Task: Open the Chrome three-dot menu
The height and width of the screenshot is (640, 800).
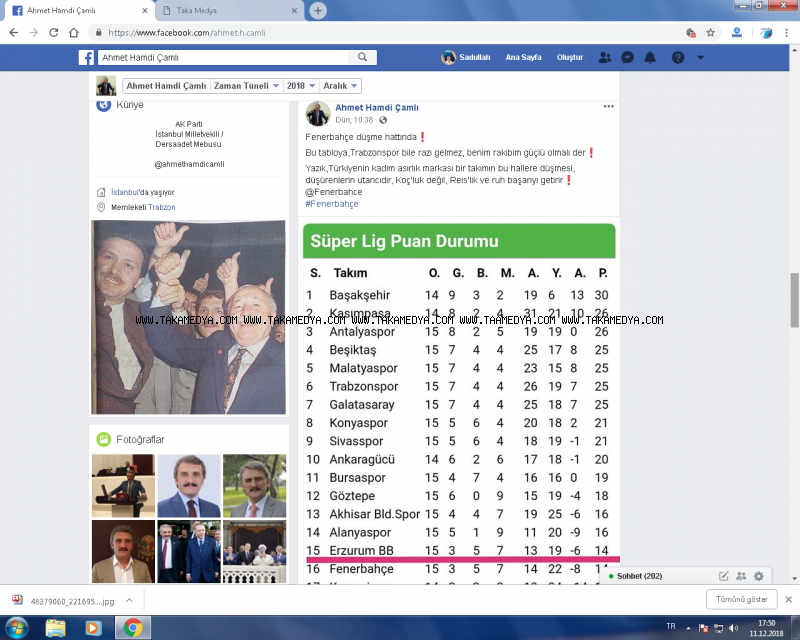Action: [786, 33]
